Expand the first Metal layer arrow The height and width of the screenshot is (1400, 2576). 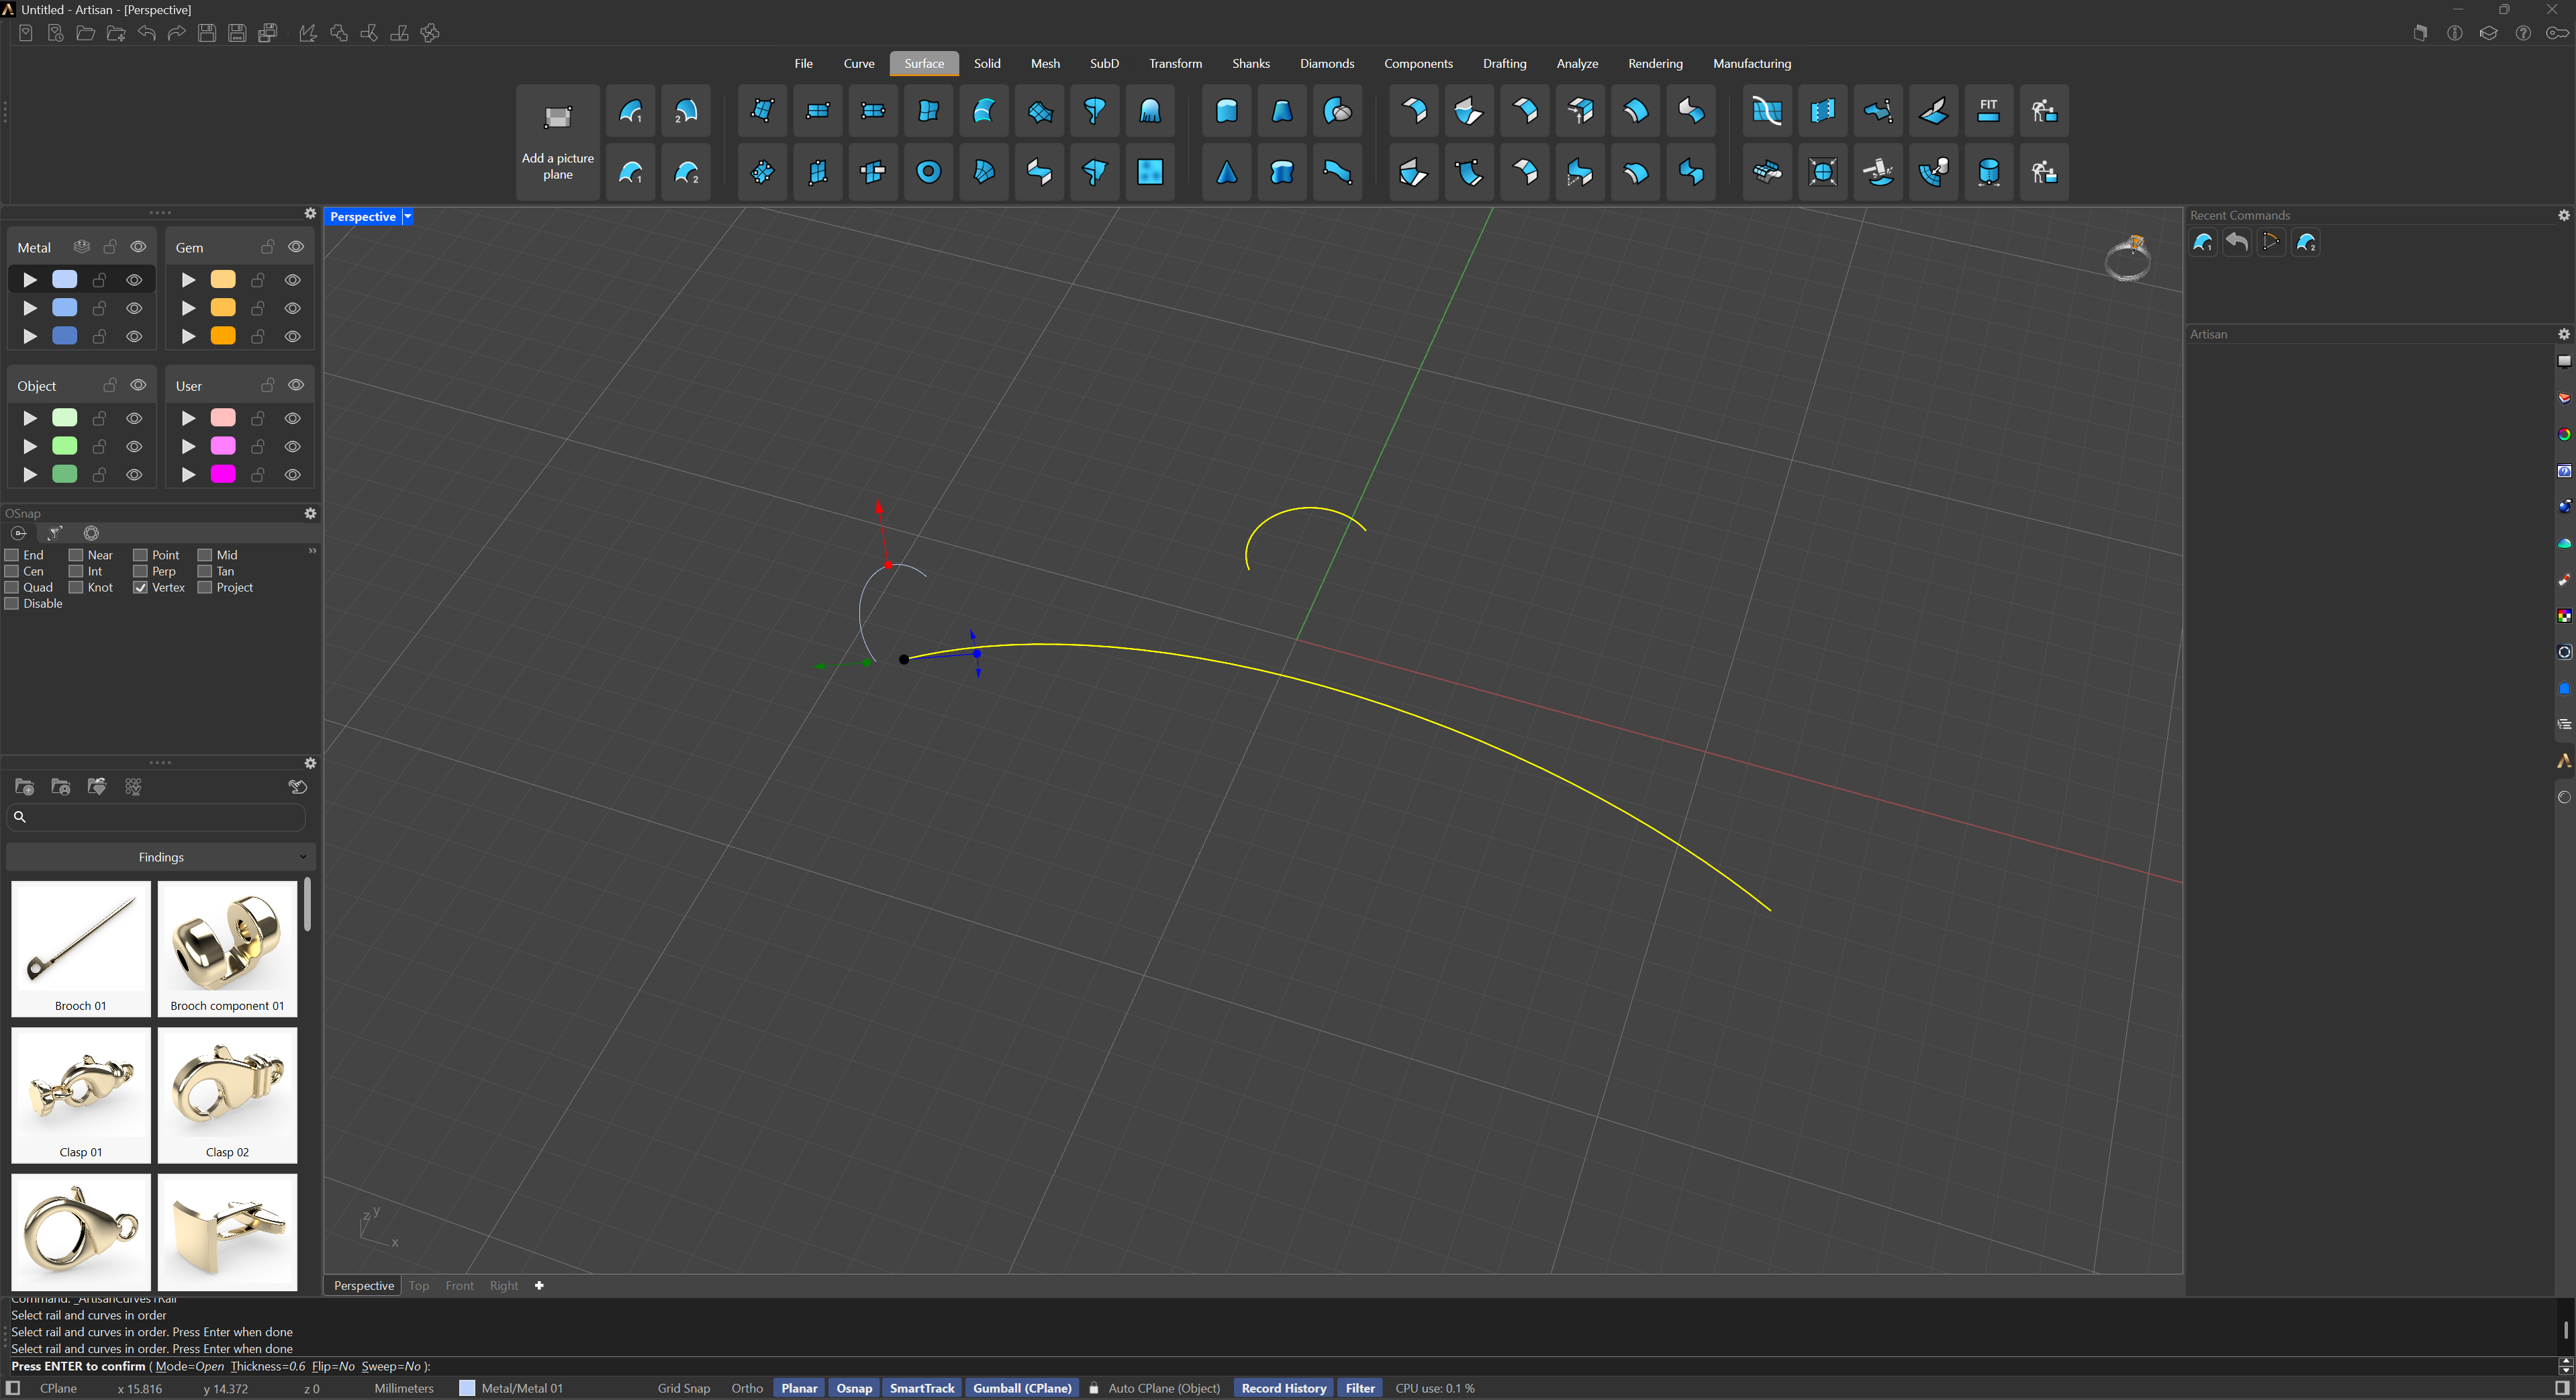pyautogui.click(x=30, y=280)
